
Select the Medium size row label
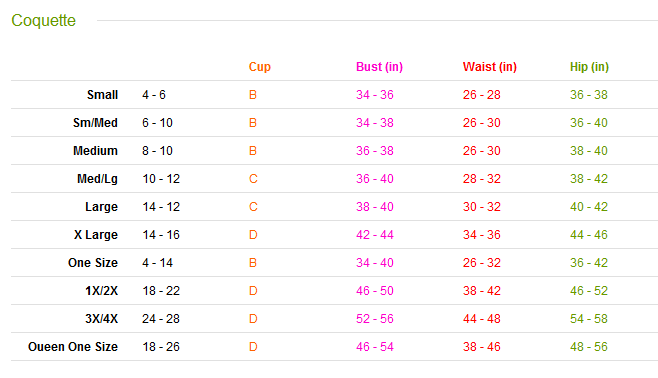[x=95, y=151]
